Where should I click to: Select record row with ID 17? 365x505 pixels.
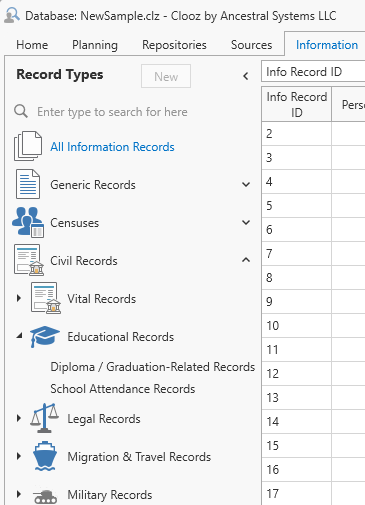tap(313, 493)
